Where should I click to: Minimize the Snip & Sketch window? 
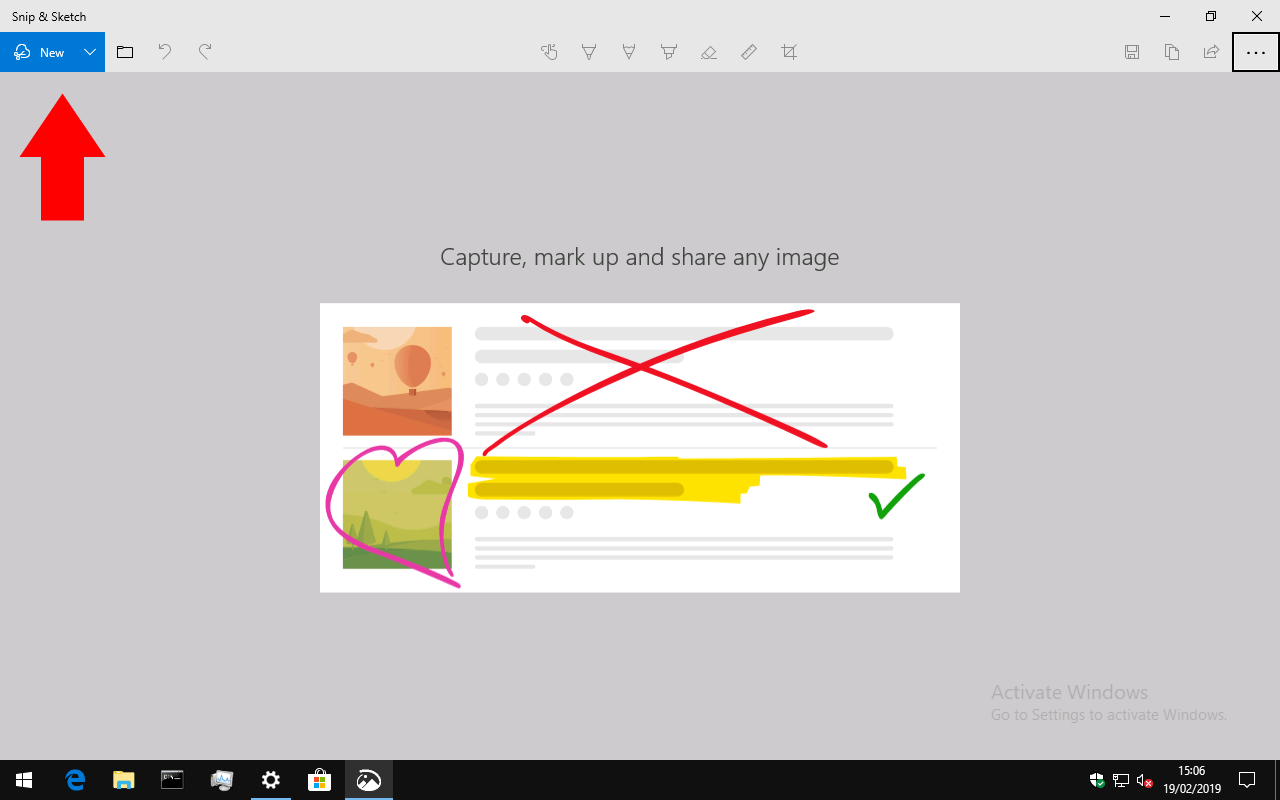point(1165,16)
